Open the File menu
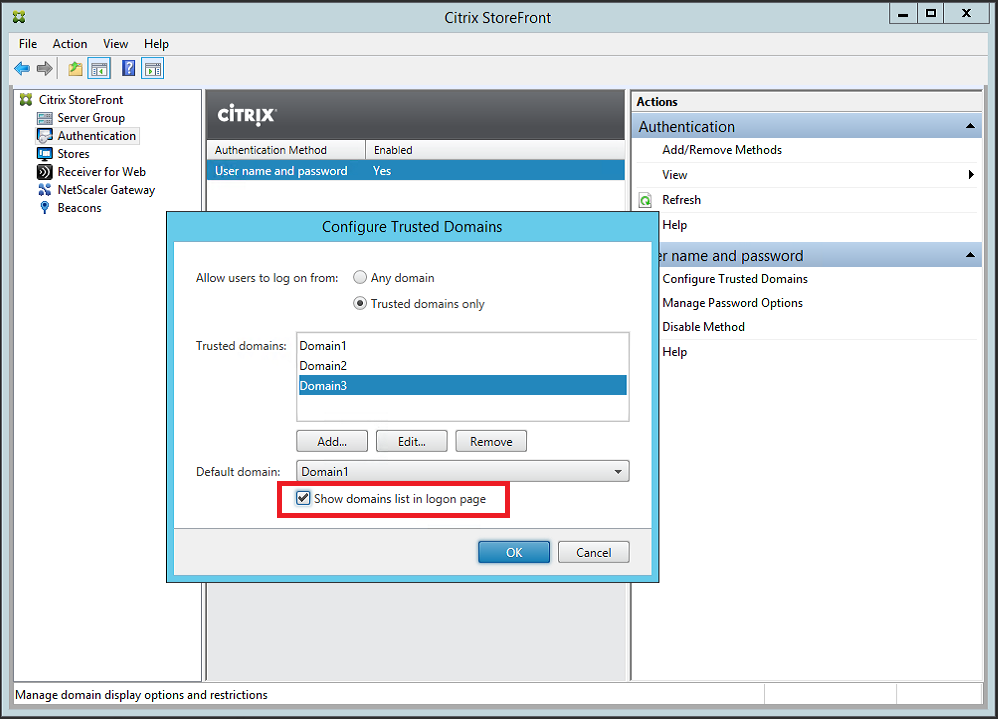The width and height of the screenshot is (998, 719). pyautogui.click(x=28, y=44)
